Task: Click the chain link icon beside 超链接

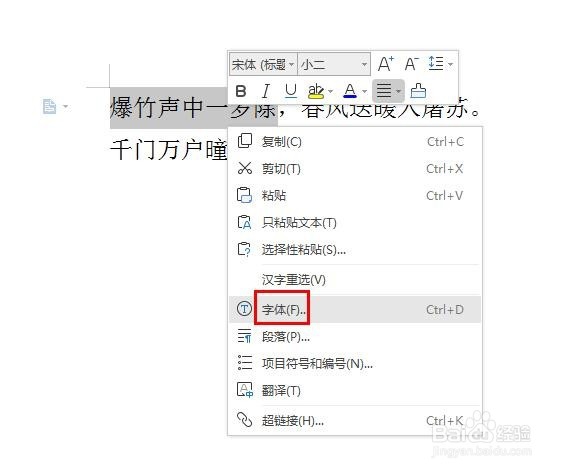Action: tap(245, 419)
